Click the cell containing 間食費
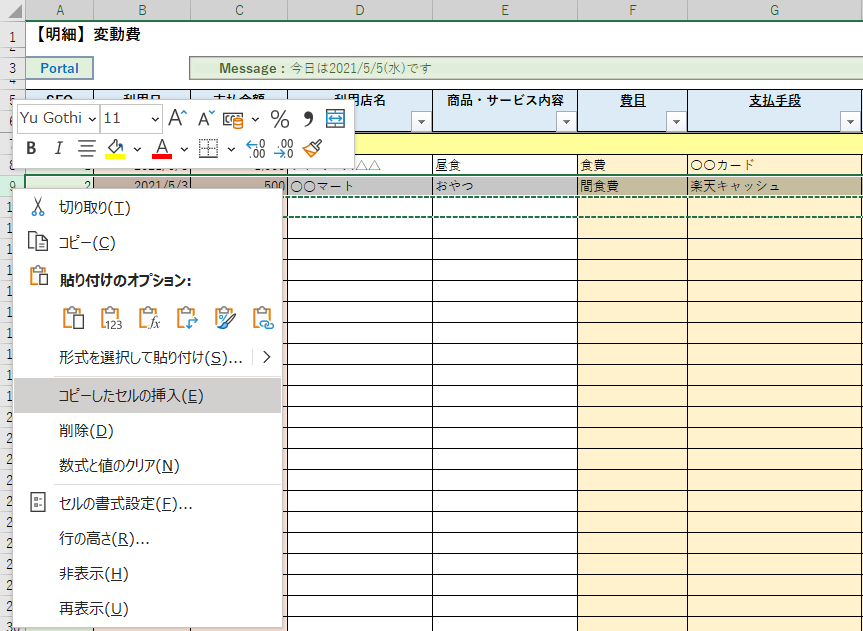863x631 pixels. tap(632, 186)
